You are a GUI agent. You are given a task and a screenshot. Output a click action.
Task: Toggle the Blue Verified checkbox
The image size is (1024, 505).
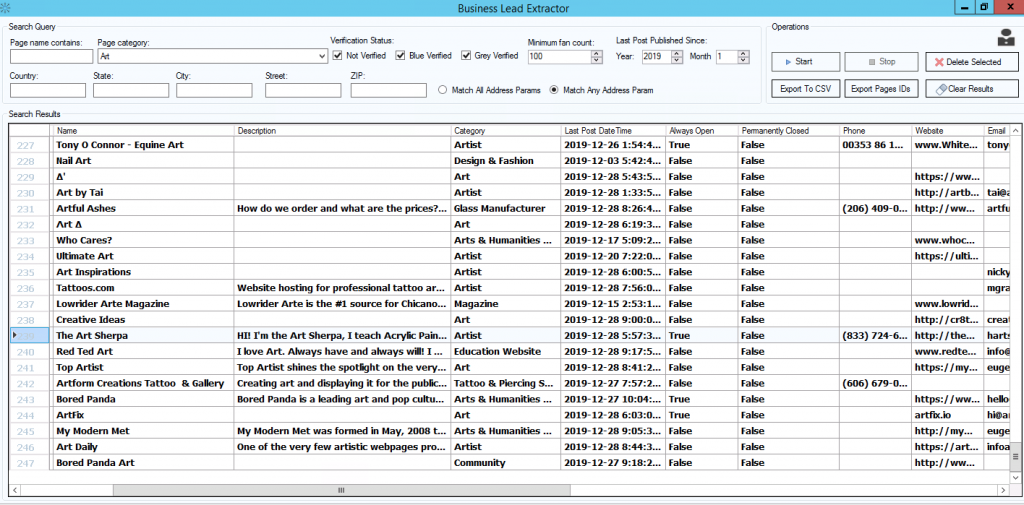(x=400, y=56)
